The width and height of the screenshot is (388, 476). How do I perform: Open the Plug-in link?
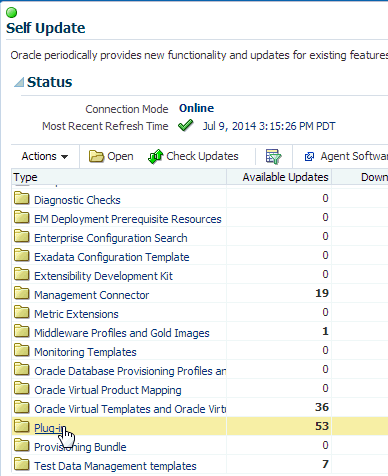point(50,428)
